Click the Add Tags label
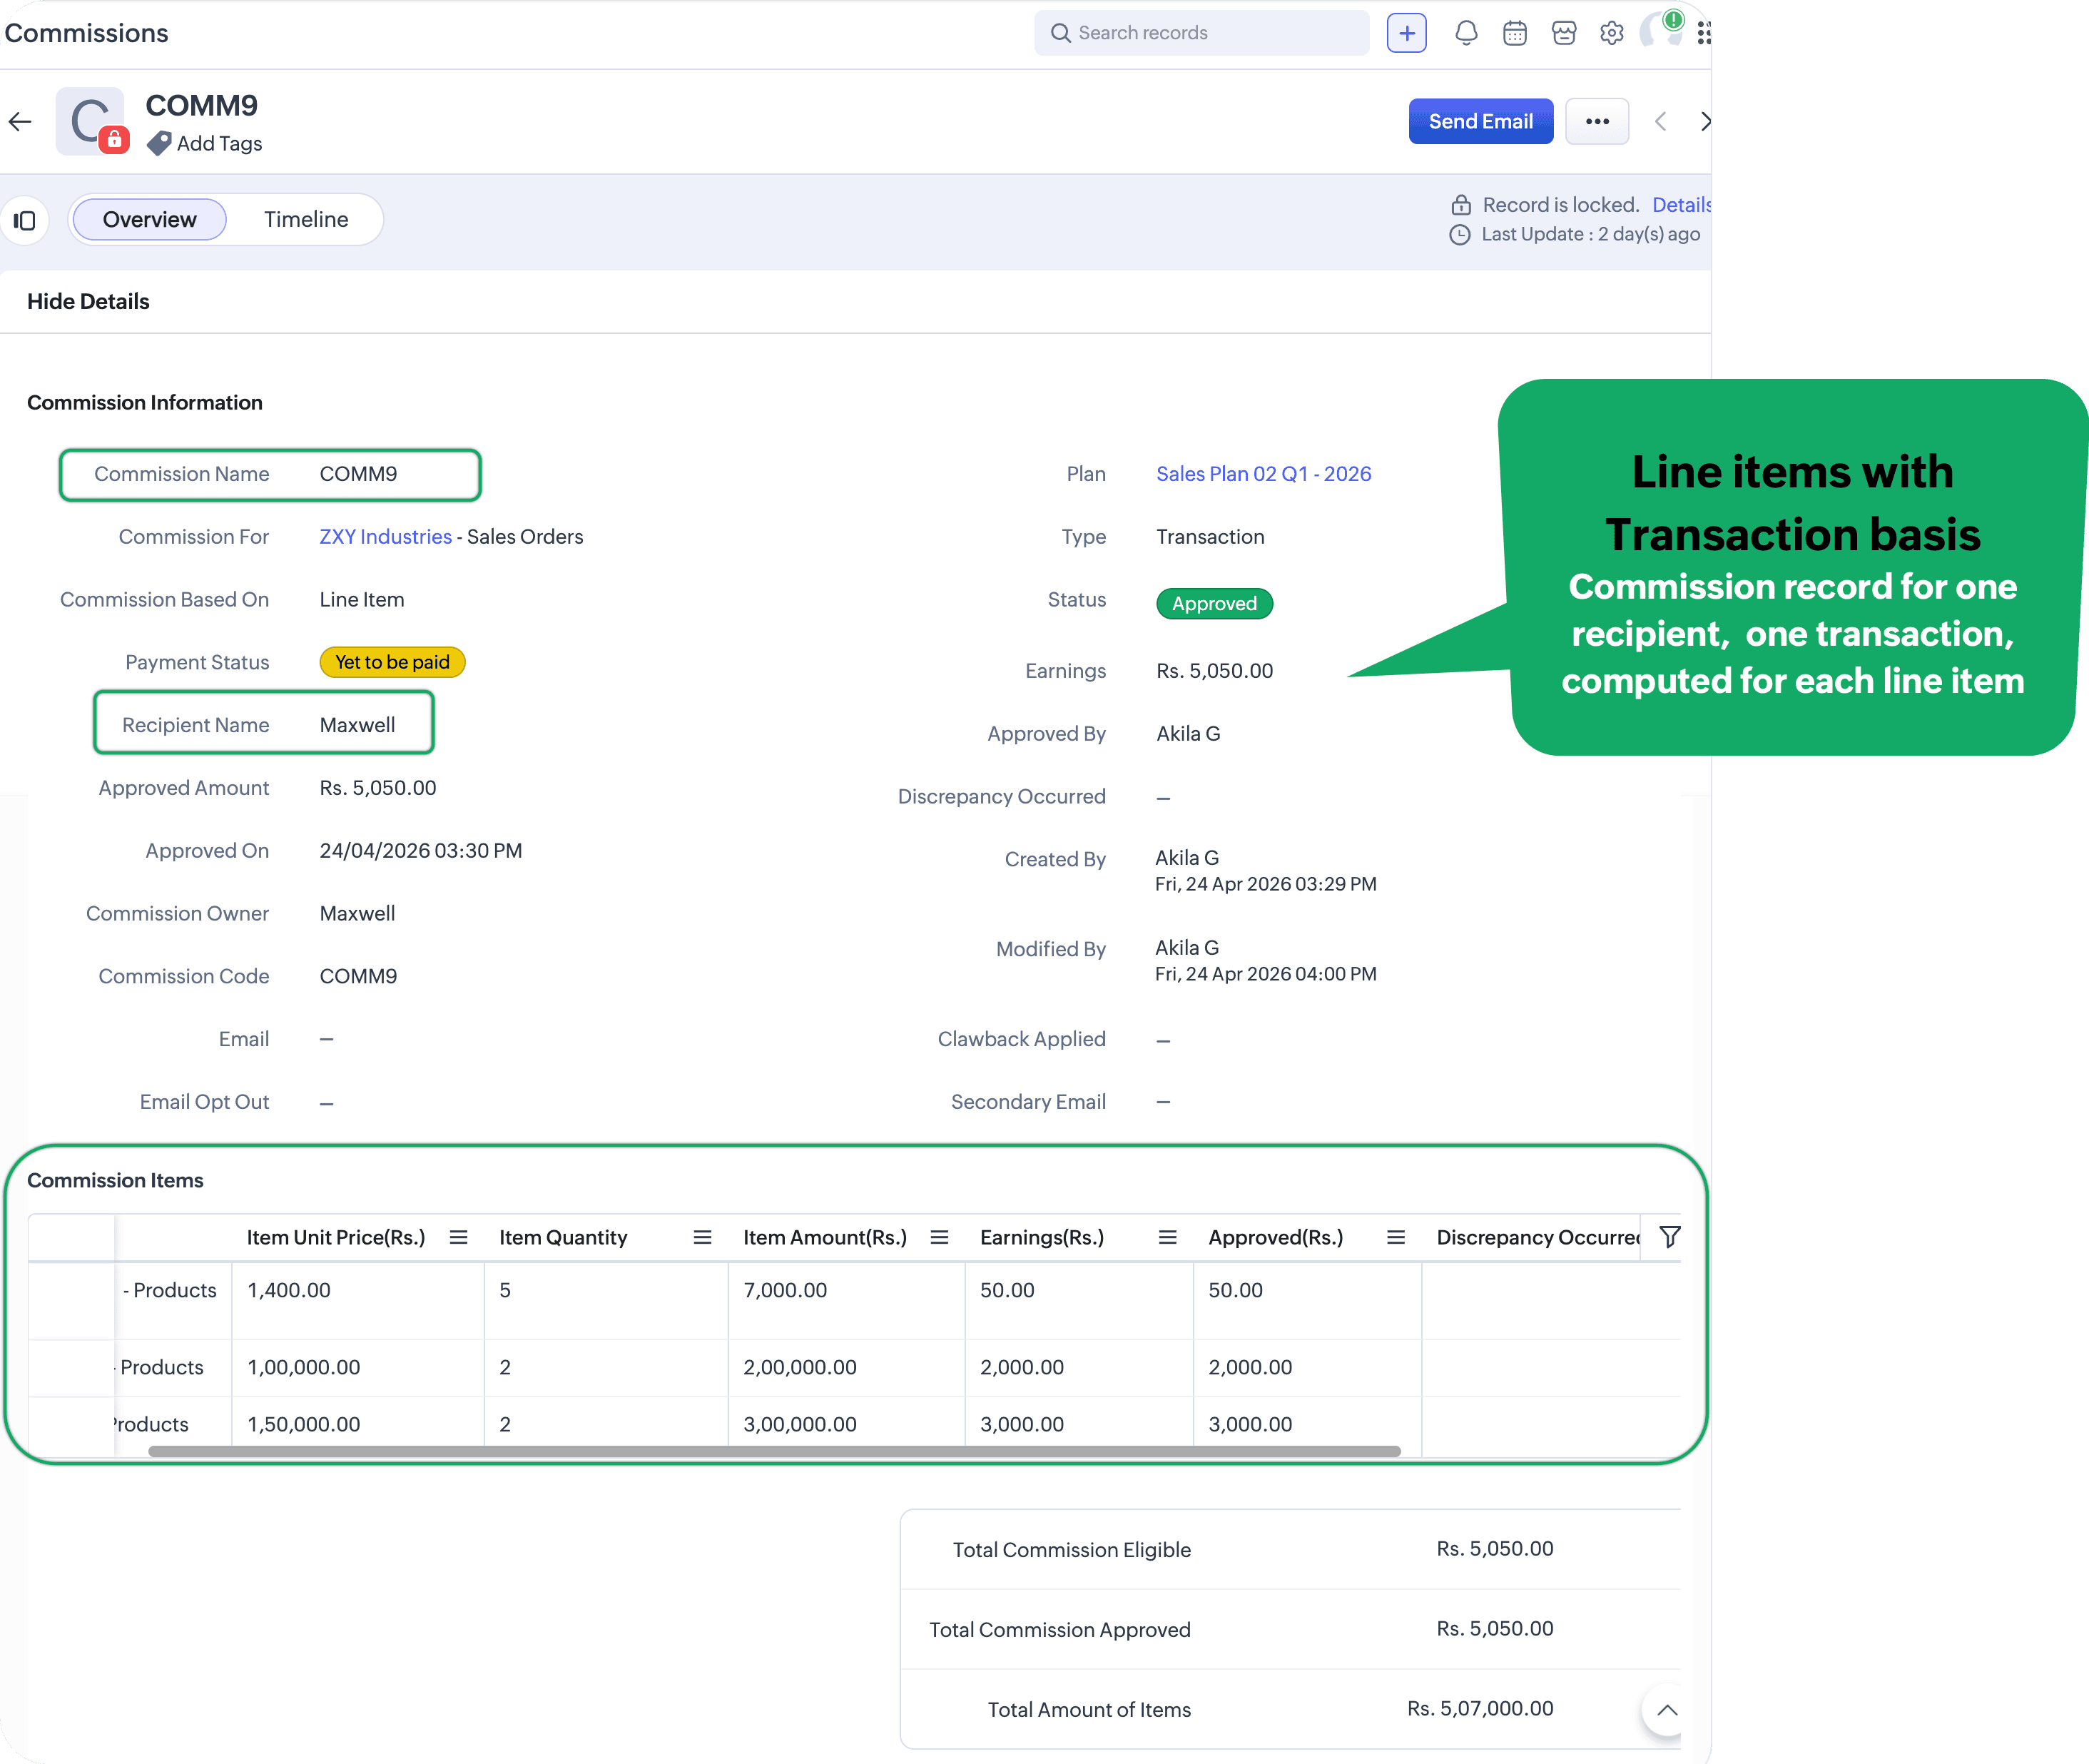The image size is (2089, 1764). click(x=219, y=144)
